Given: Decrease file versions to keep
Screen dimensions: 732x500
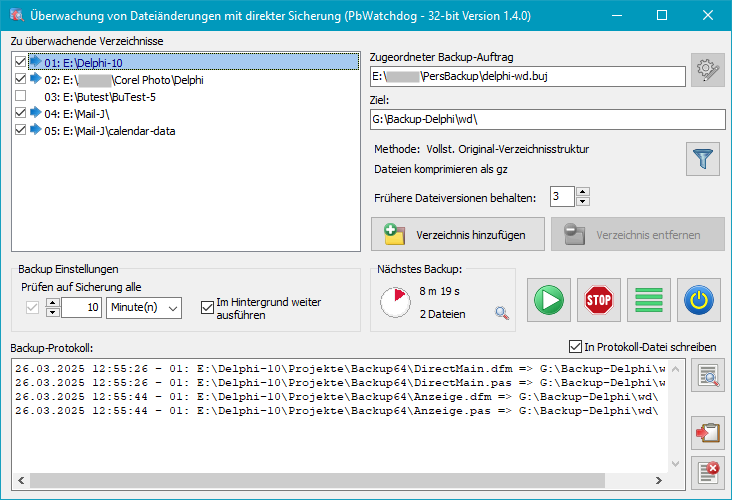Looking at the screenshot, I should click(x=583, y=201).
